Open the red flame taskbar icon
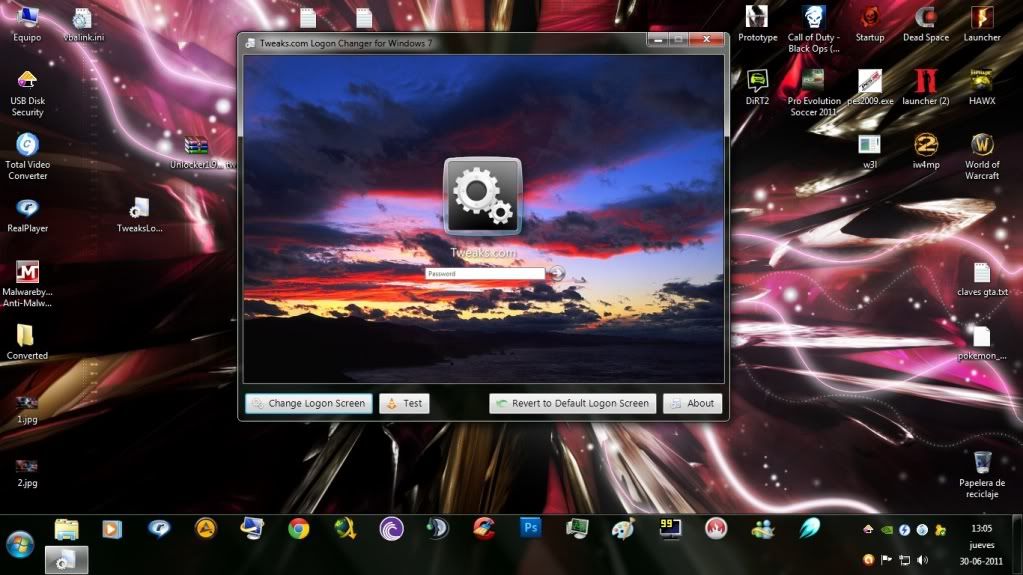Screen dimensions: 1023x575 click(716, 529)
